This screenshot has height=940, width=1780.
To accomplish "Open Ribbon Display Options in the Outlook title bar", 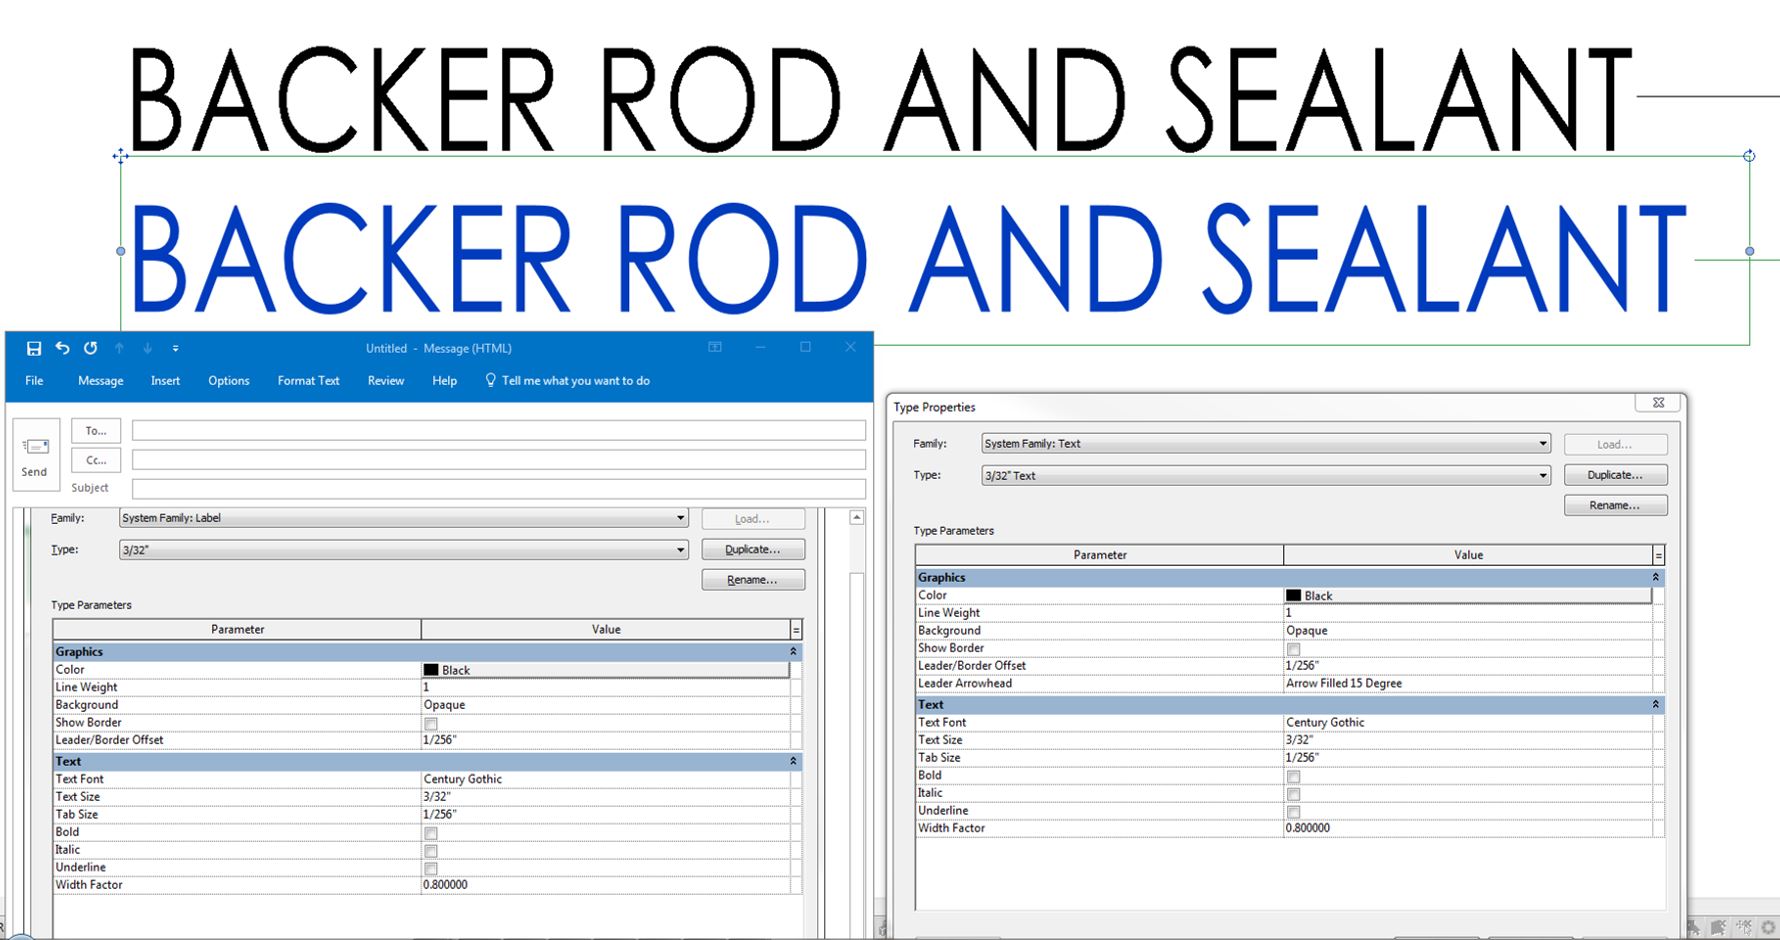I will pyautogui.click(x=715, y=347).
